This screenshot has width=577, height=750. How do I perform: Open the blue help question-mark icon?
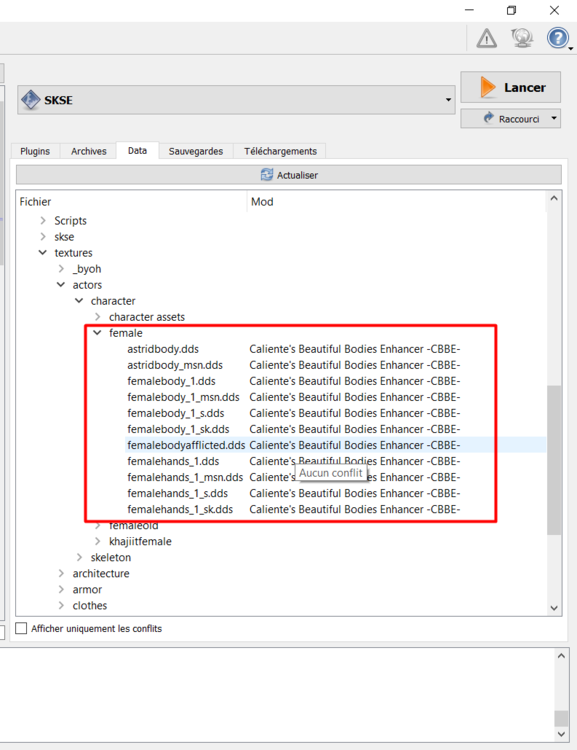(557, 38)
